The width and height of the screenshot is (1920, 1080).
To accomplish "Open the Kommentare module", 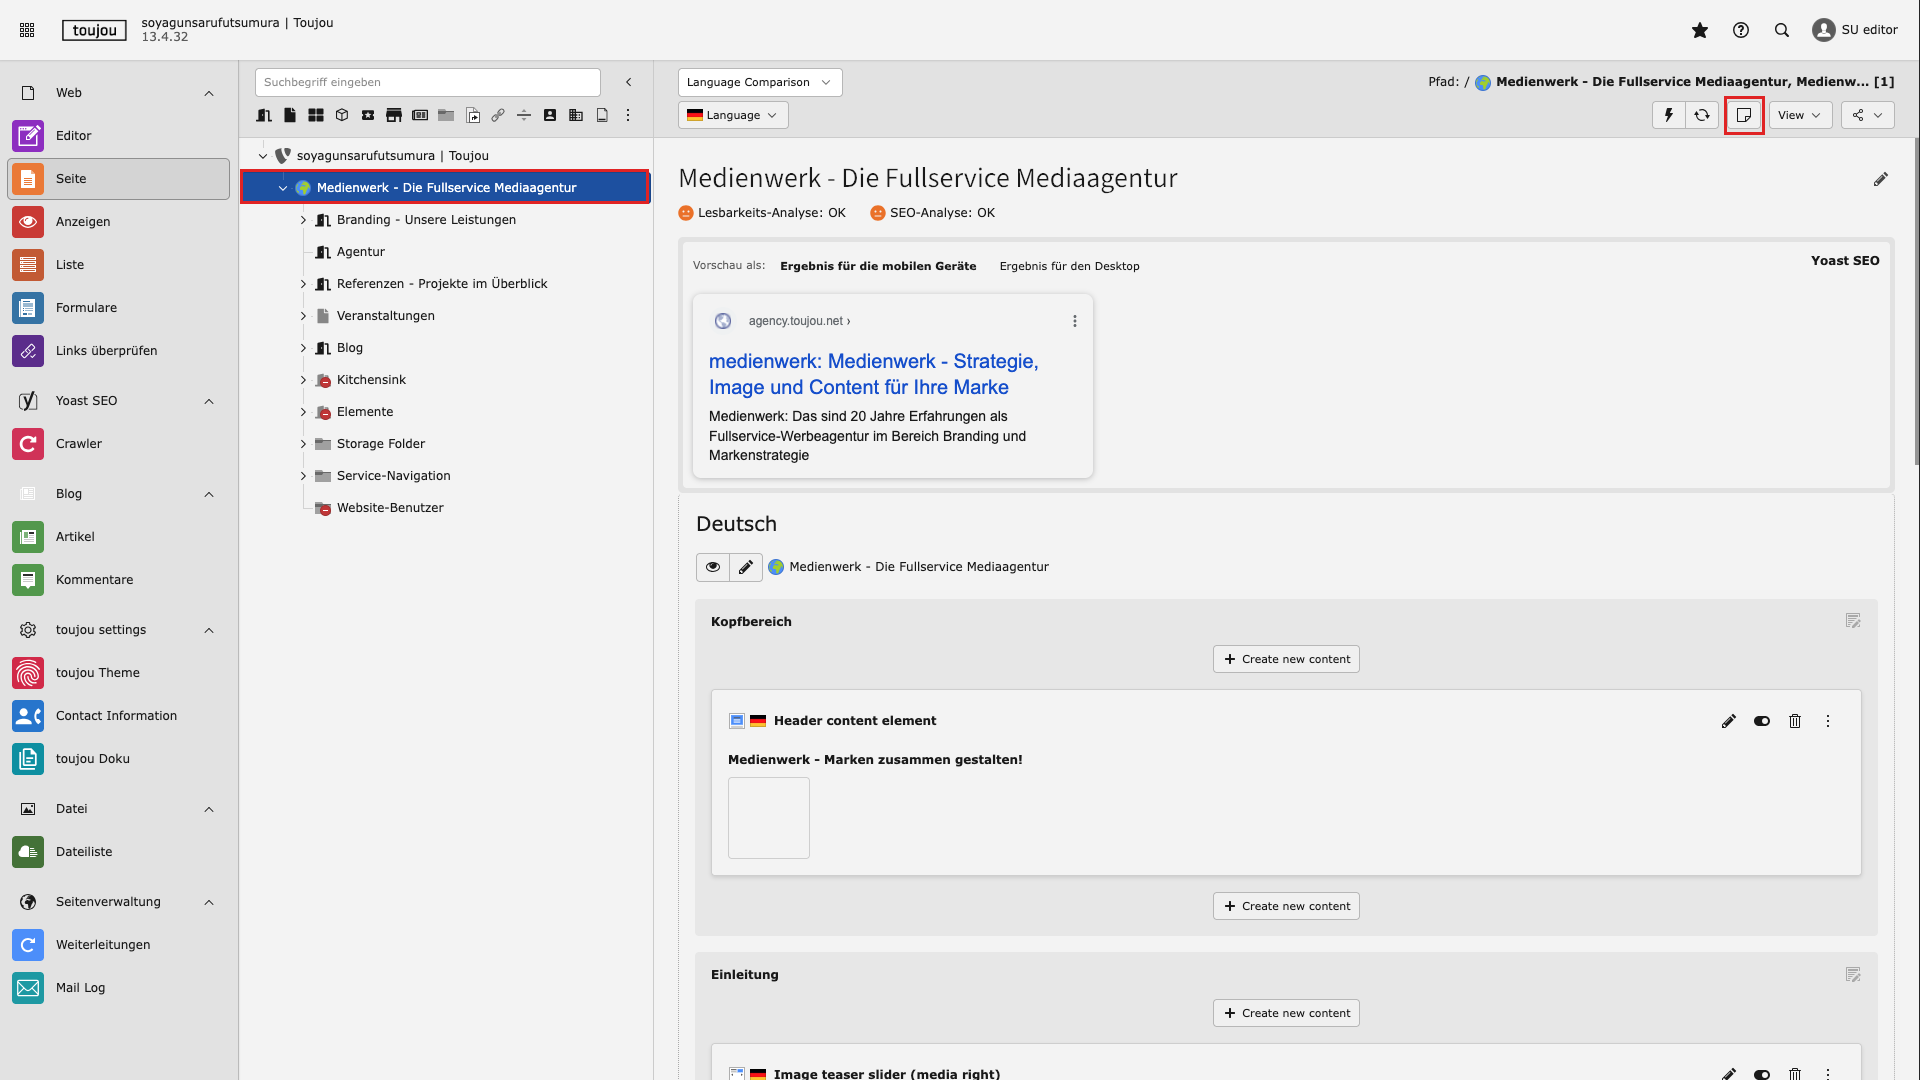I will (118, 580).
